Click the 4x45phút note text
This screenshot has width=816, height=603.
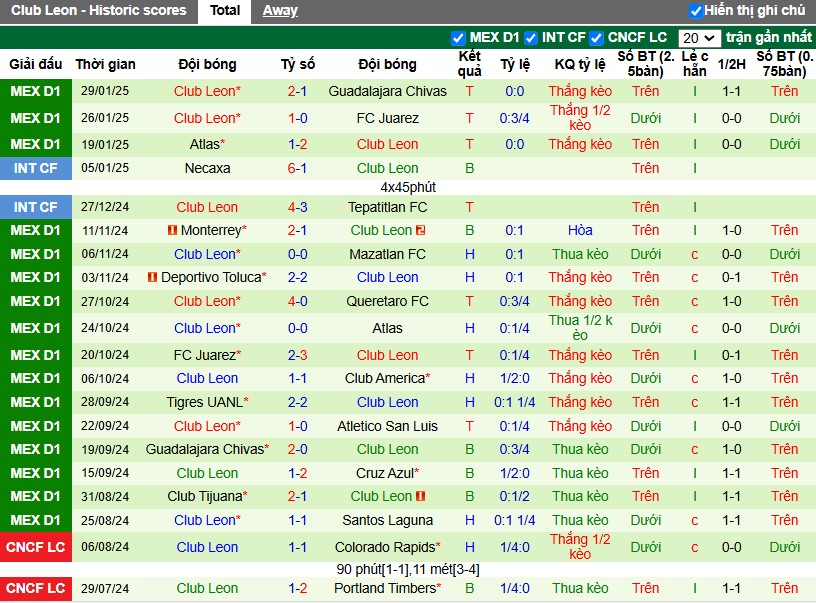408,187
